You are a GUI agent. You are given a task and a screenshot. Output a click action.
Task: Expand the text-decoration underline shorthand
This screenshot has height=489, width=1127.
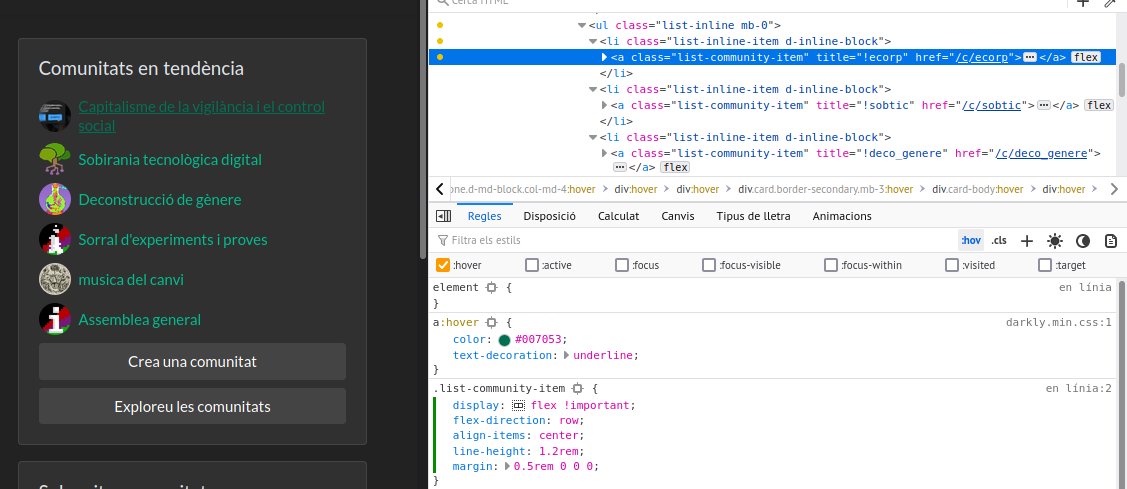click(x=566, y=355)
